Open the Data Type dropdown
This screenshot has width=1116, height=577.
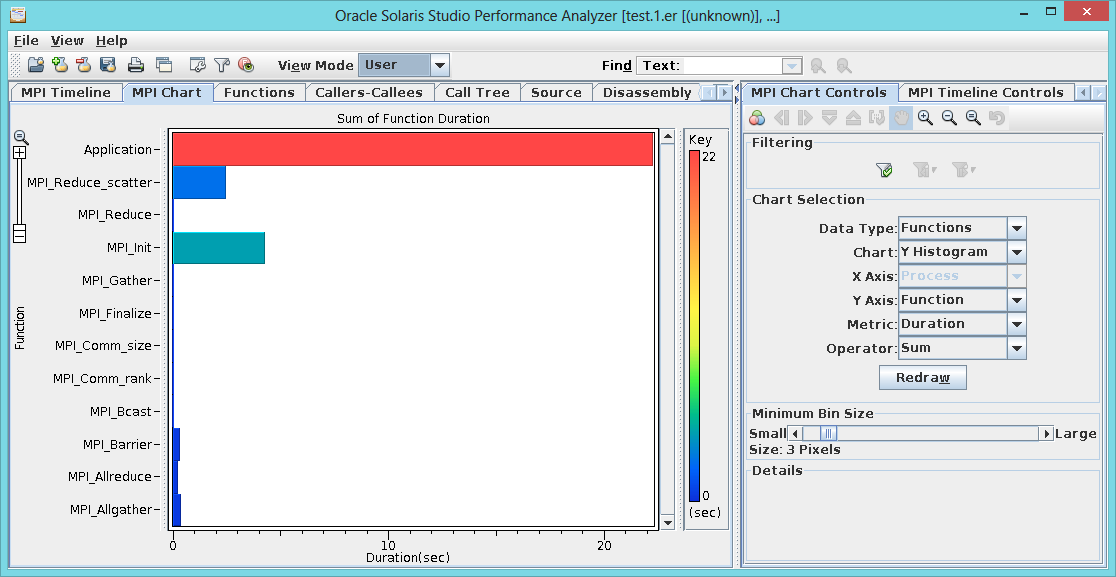tap(1017, 228)
